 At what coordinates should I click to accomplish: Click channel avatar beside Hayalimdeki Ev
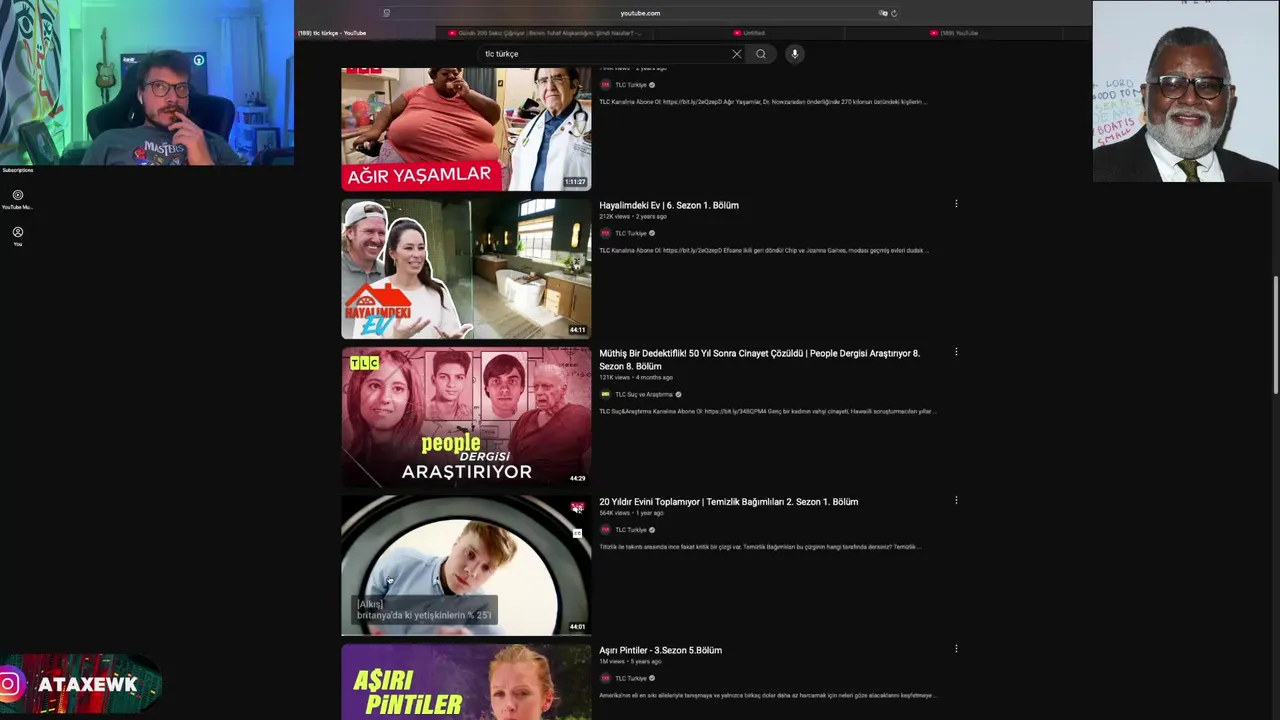(605, 233)
